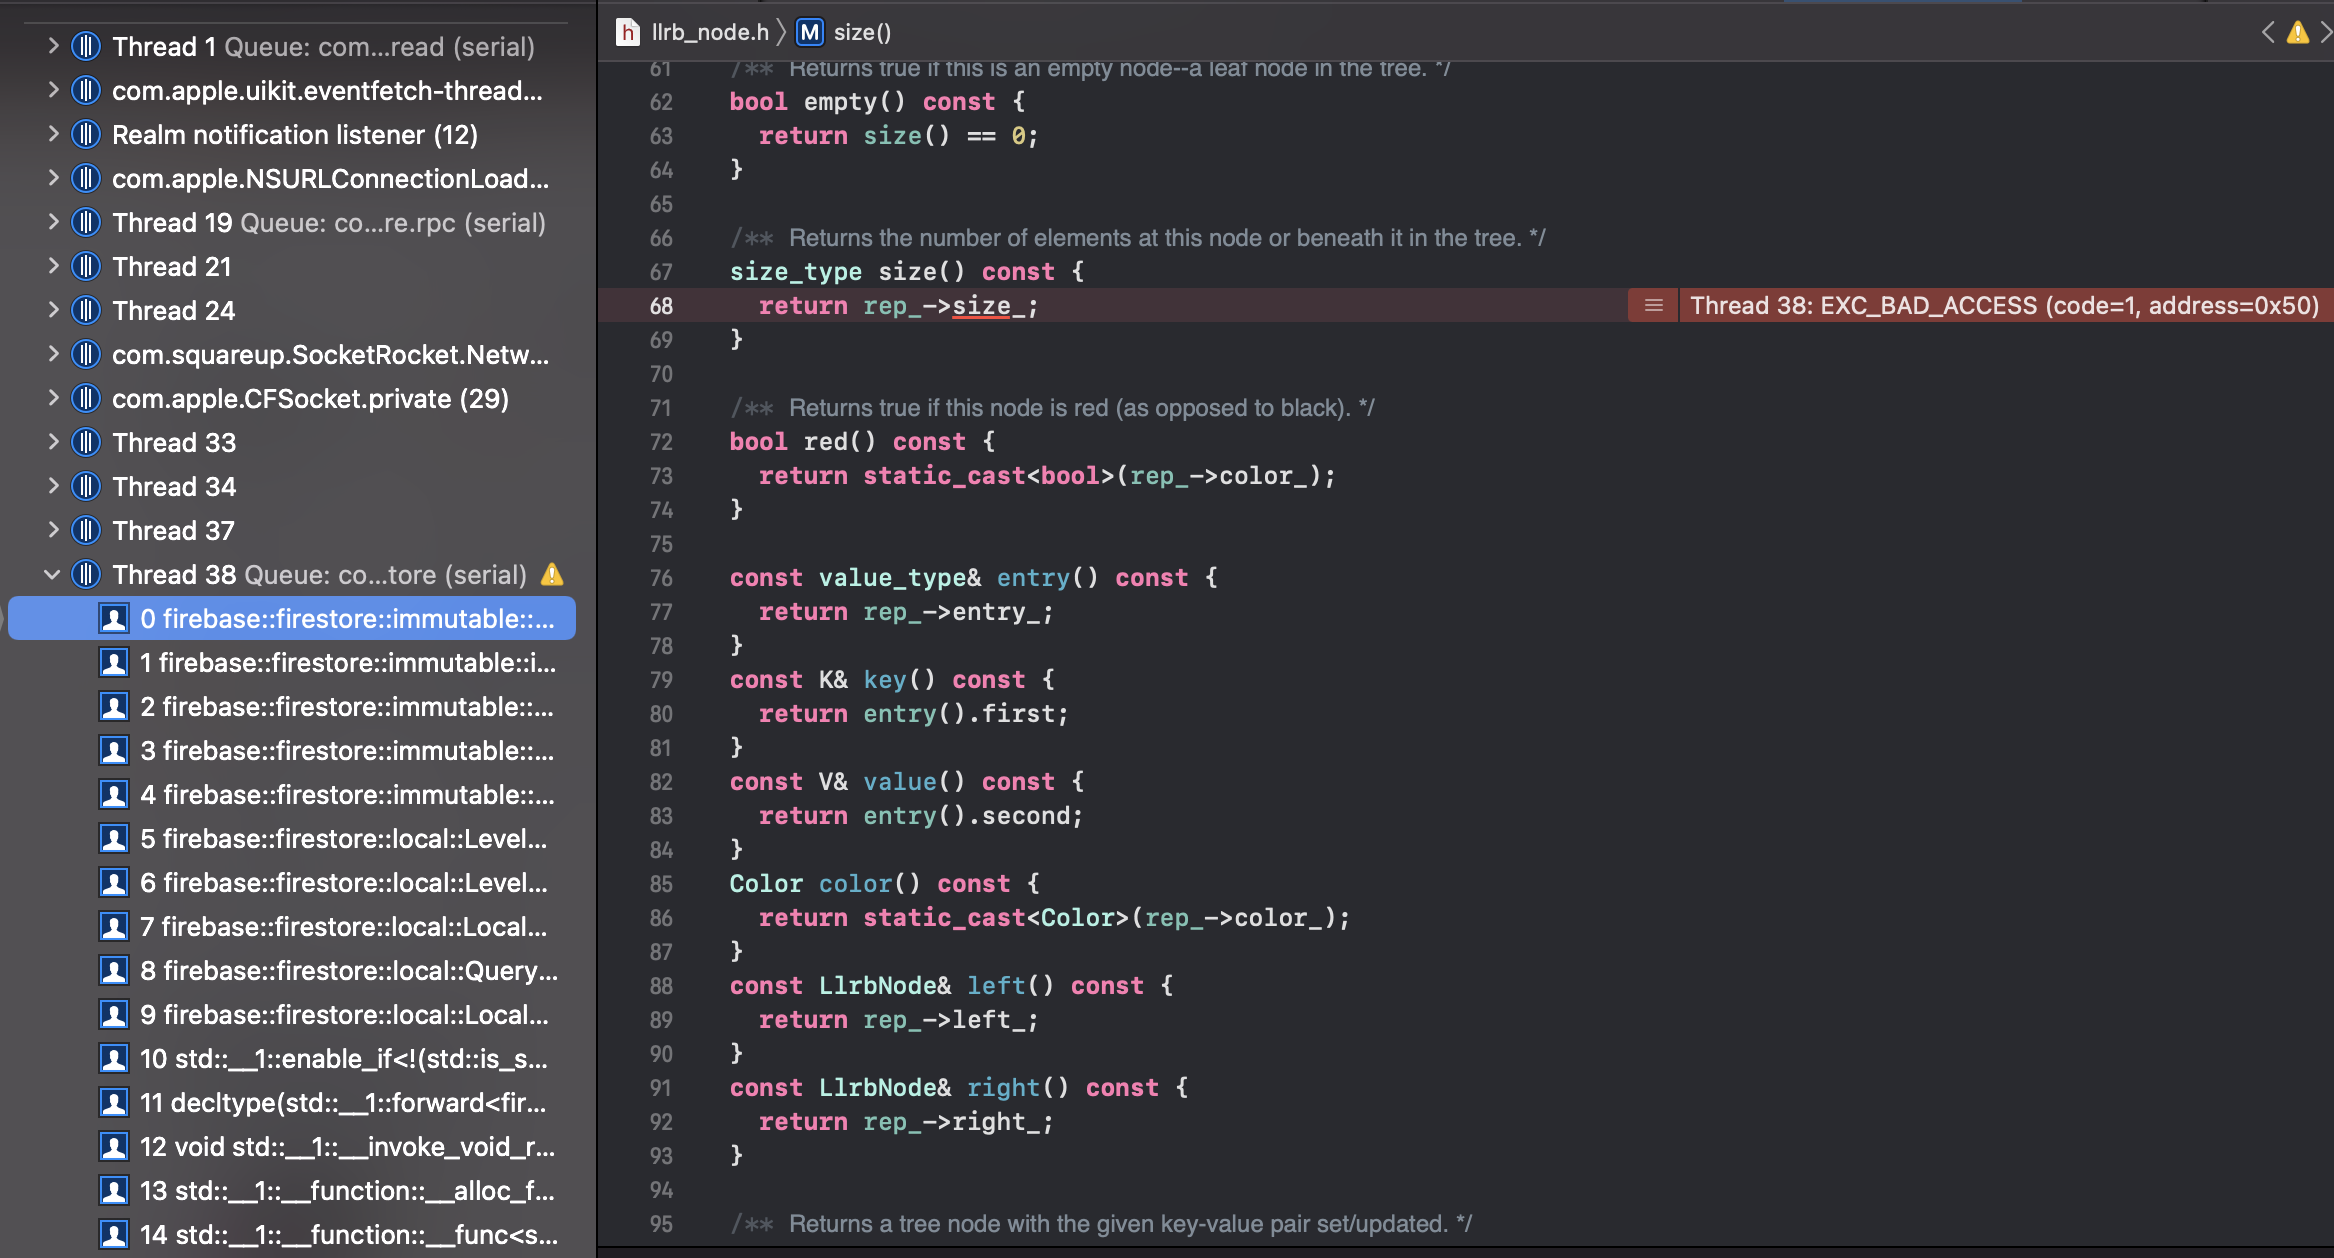The image size is (2334, 1258).
Task: Open the size() breadcrumb menu
Action: coord(864,32)
